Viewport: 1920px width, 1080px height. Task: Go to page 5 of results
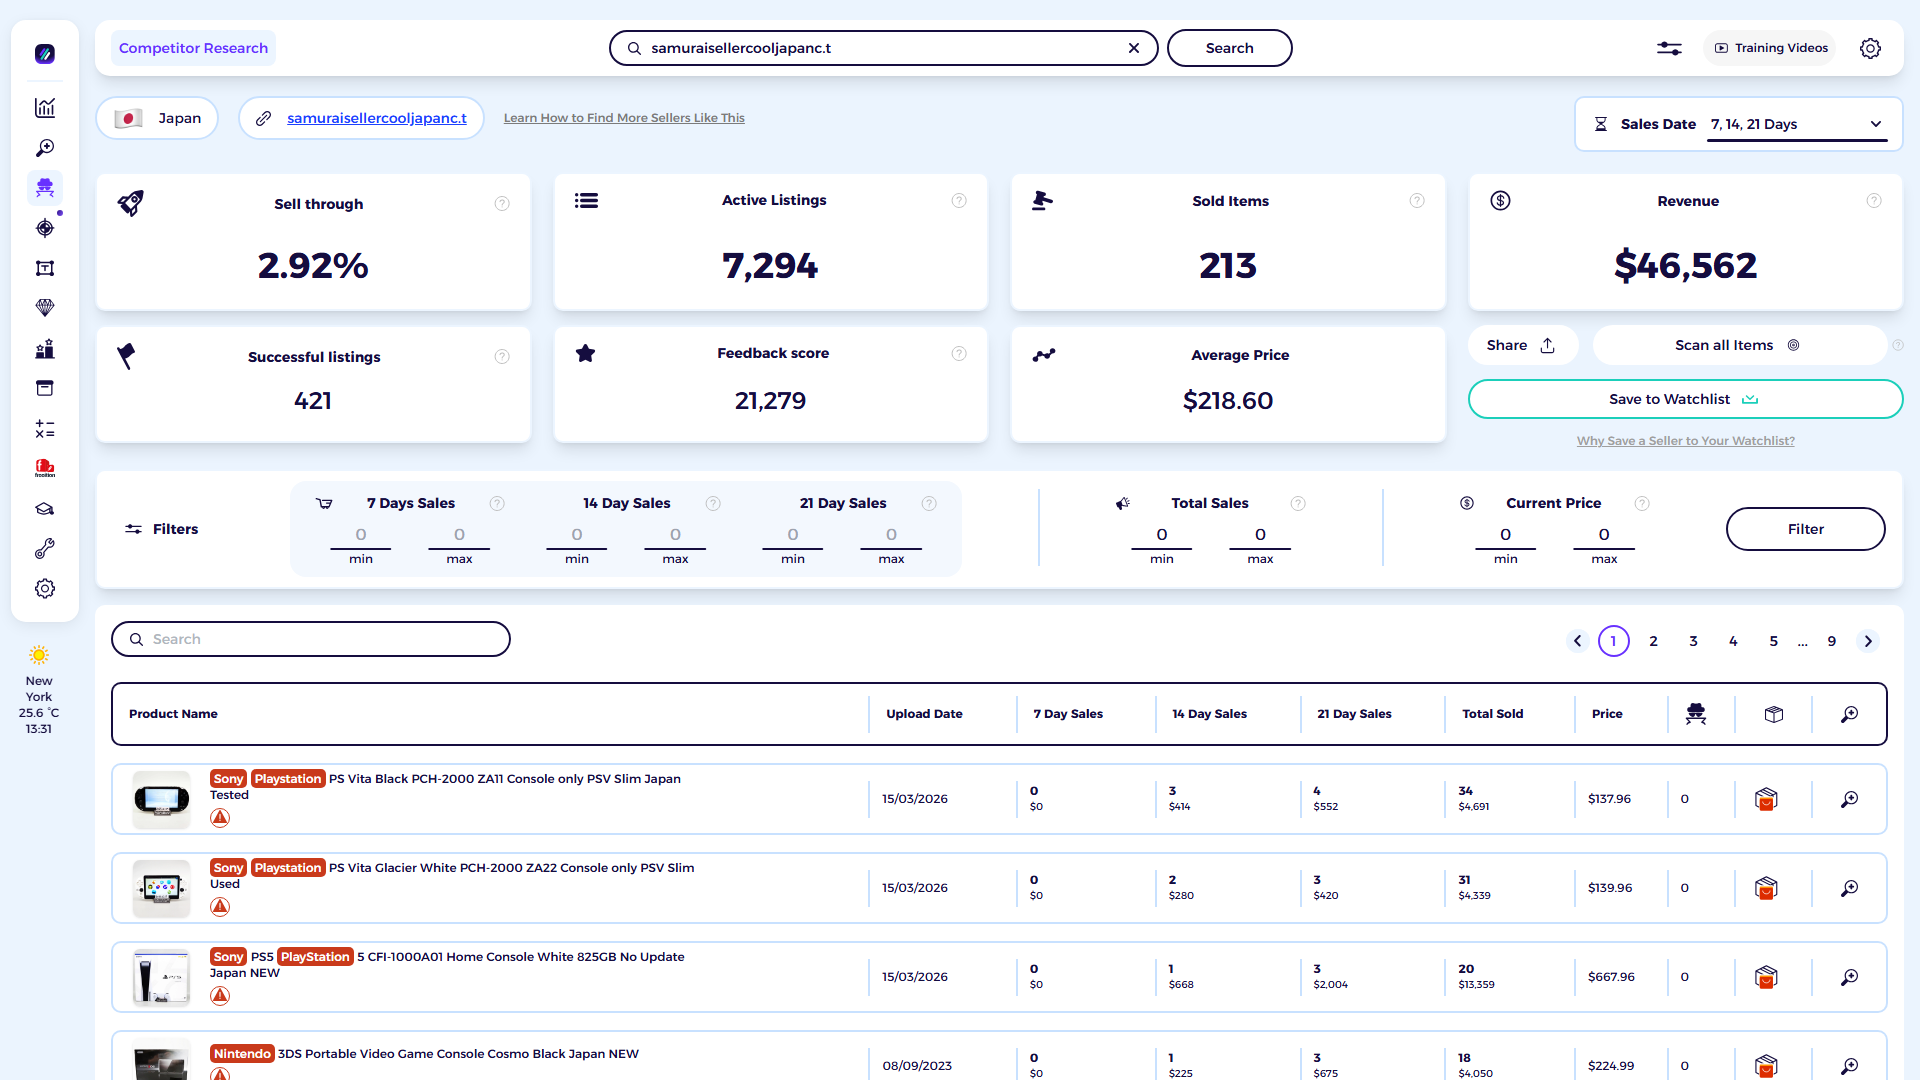point(1774,641)
